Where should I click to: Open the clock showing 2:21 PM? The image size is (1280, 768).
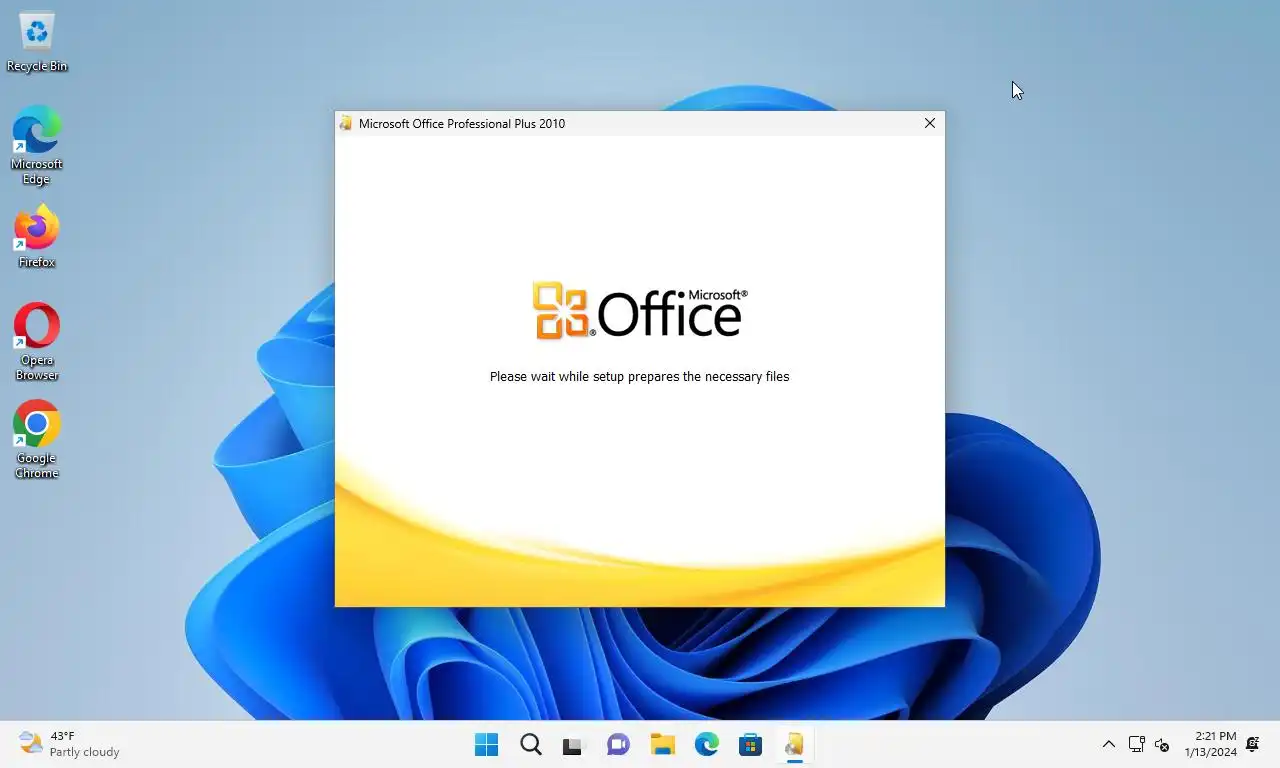pyautogui.click(x=1210, y=744)
